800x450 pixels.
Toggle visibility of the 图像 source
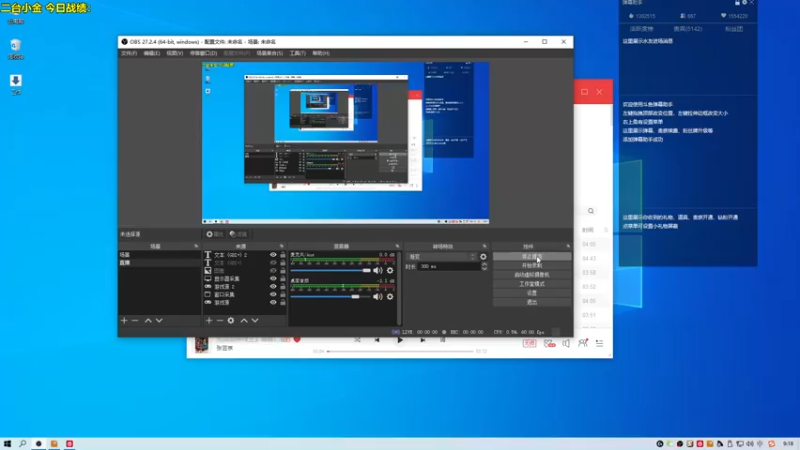tap(273, 270)
